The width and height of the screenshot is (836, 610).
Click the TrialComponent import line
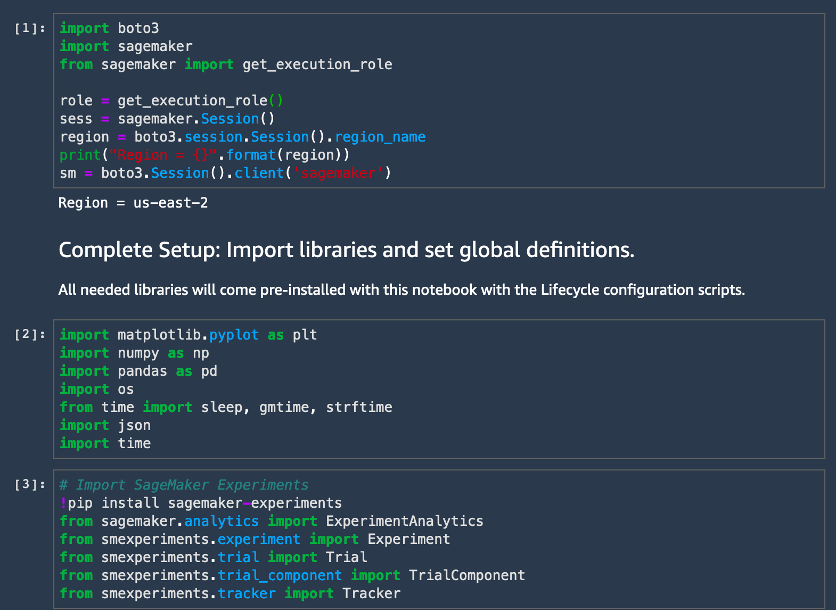tap(292, 575)
